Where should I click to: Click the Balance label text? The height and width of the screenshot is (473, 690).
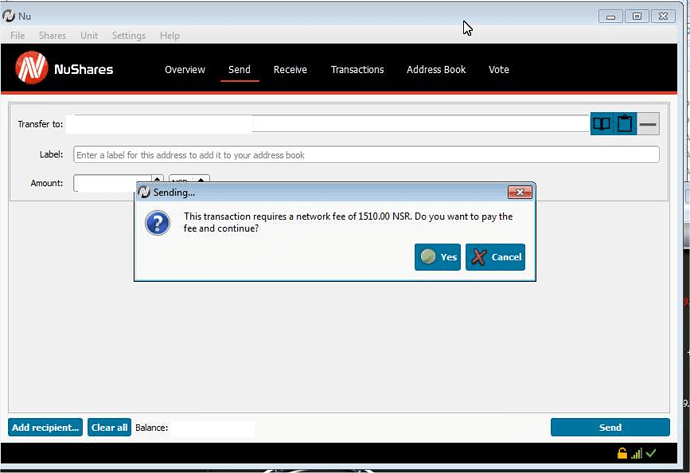[x=151, y=428]
